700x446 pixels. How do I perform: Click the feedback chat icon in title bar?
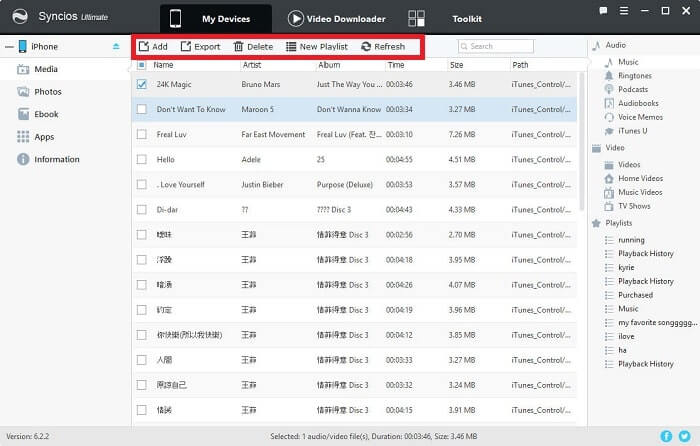pos(603,11)
